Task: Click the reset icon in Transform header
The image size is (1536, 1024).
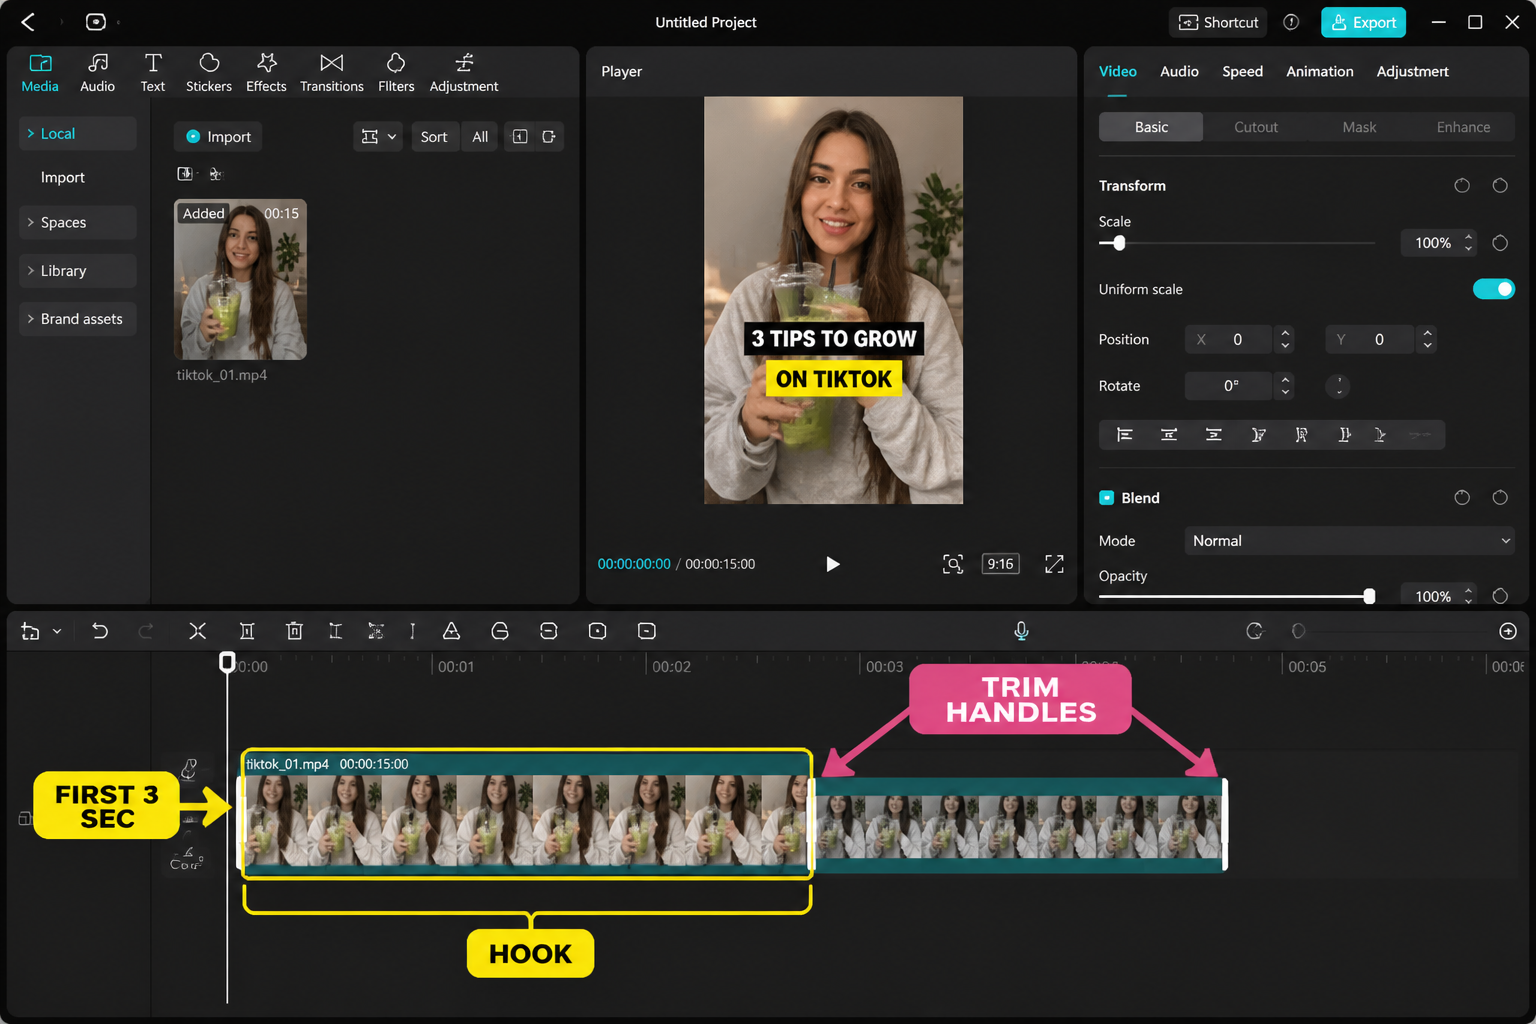Action: pos(1462,186)
